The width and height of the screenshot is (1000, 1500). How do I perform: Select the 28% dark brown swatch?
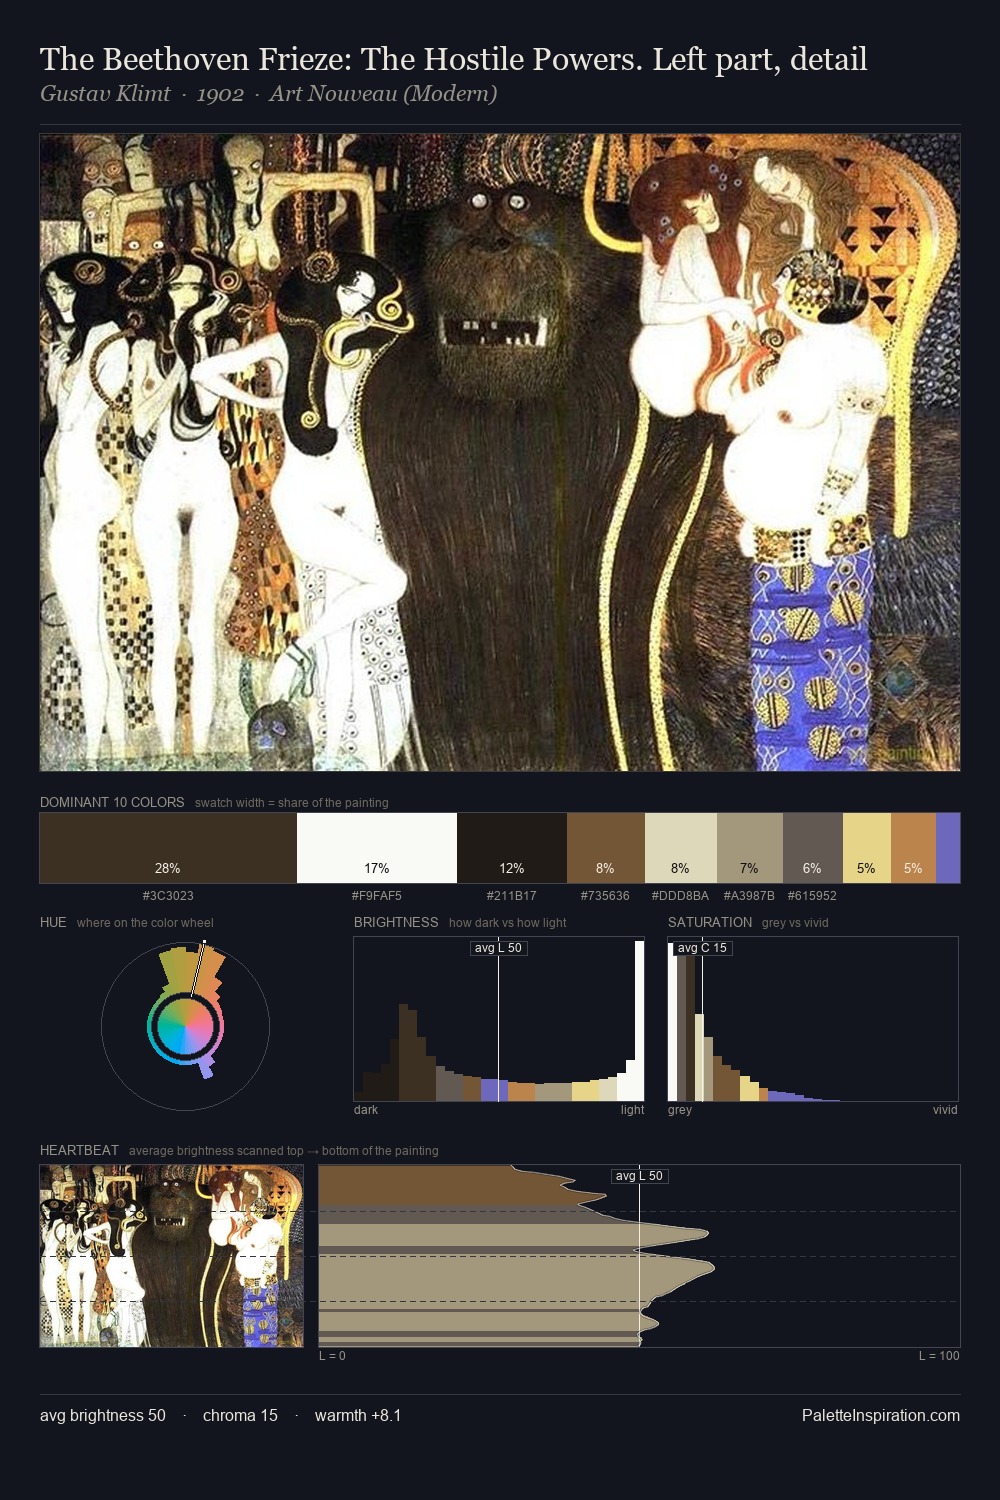168,848
